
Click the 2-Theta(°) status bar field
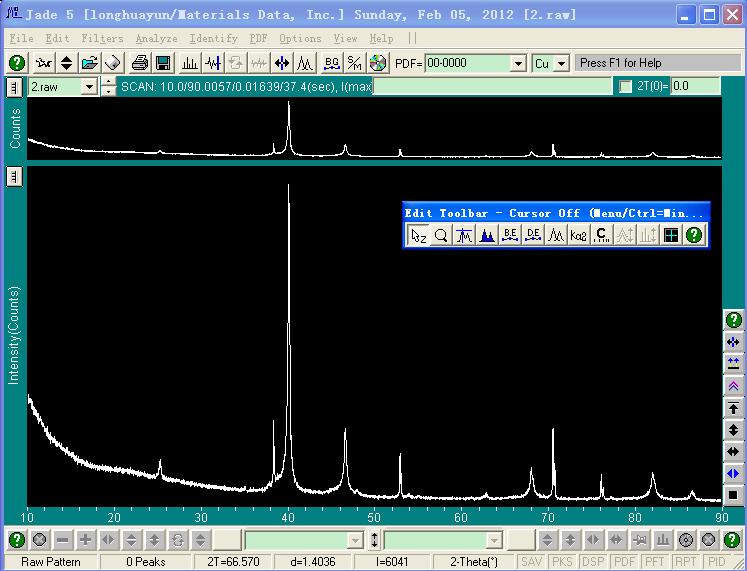point(474,562)
